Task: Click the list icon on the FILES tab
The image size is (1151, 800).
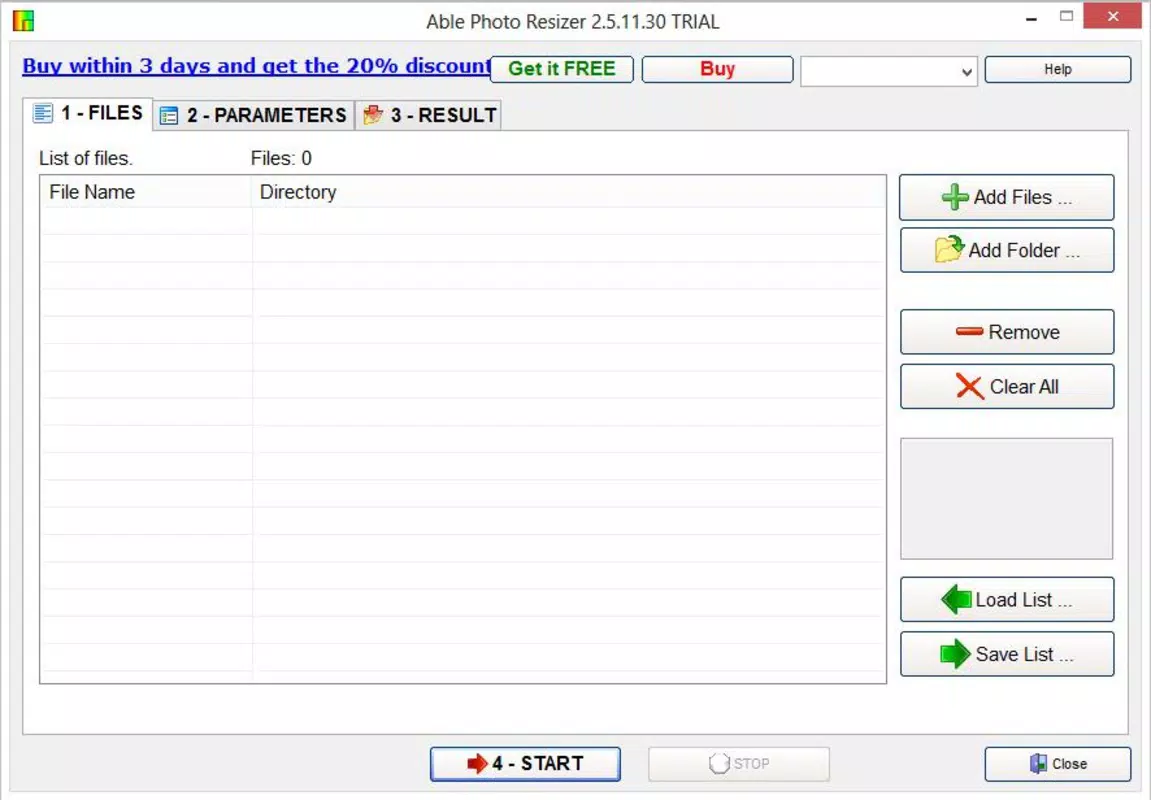Action: pos(43,113)
